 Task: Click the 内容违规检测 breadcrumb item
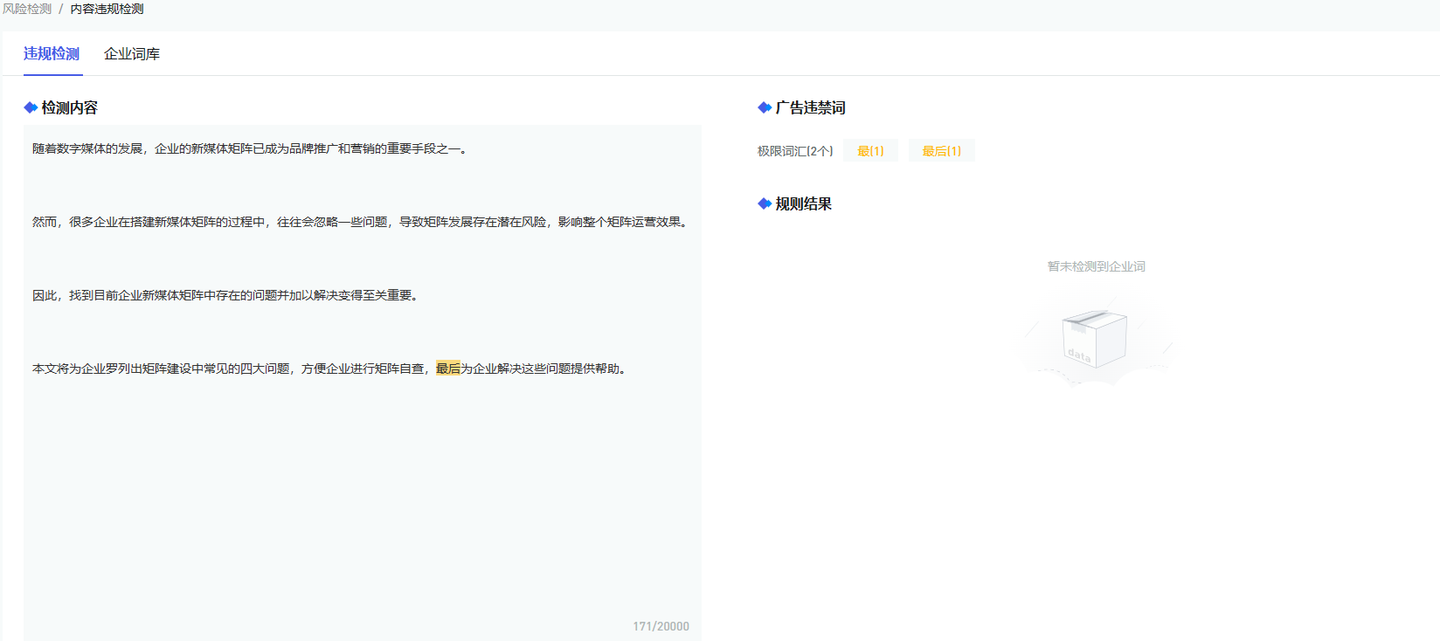tap(107, 9)
